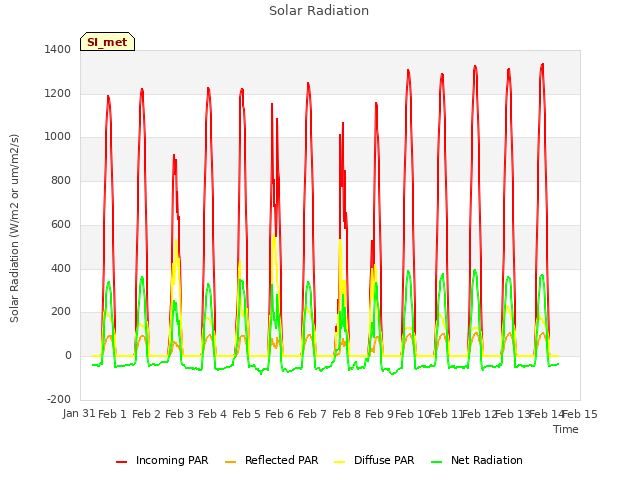Viewport: 640px width, 480px height.
Task: Select the Reflected PAR legend label
Action: [x=281, y=460]
